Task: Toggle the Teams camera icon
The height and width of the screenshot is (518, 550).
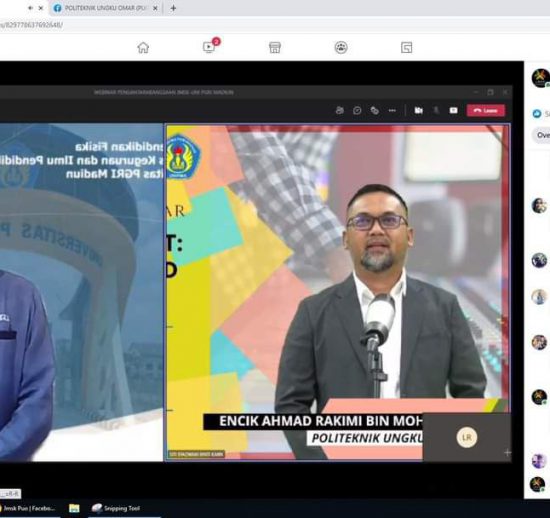Action: point(418,110)
